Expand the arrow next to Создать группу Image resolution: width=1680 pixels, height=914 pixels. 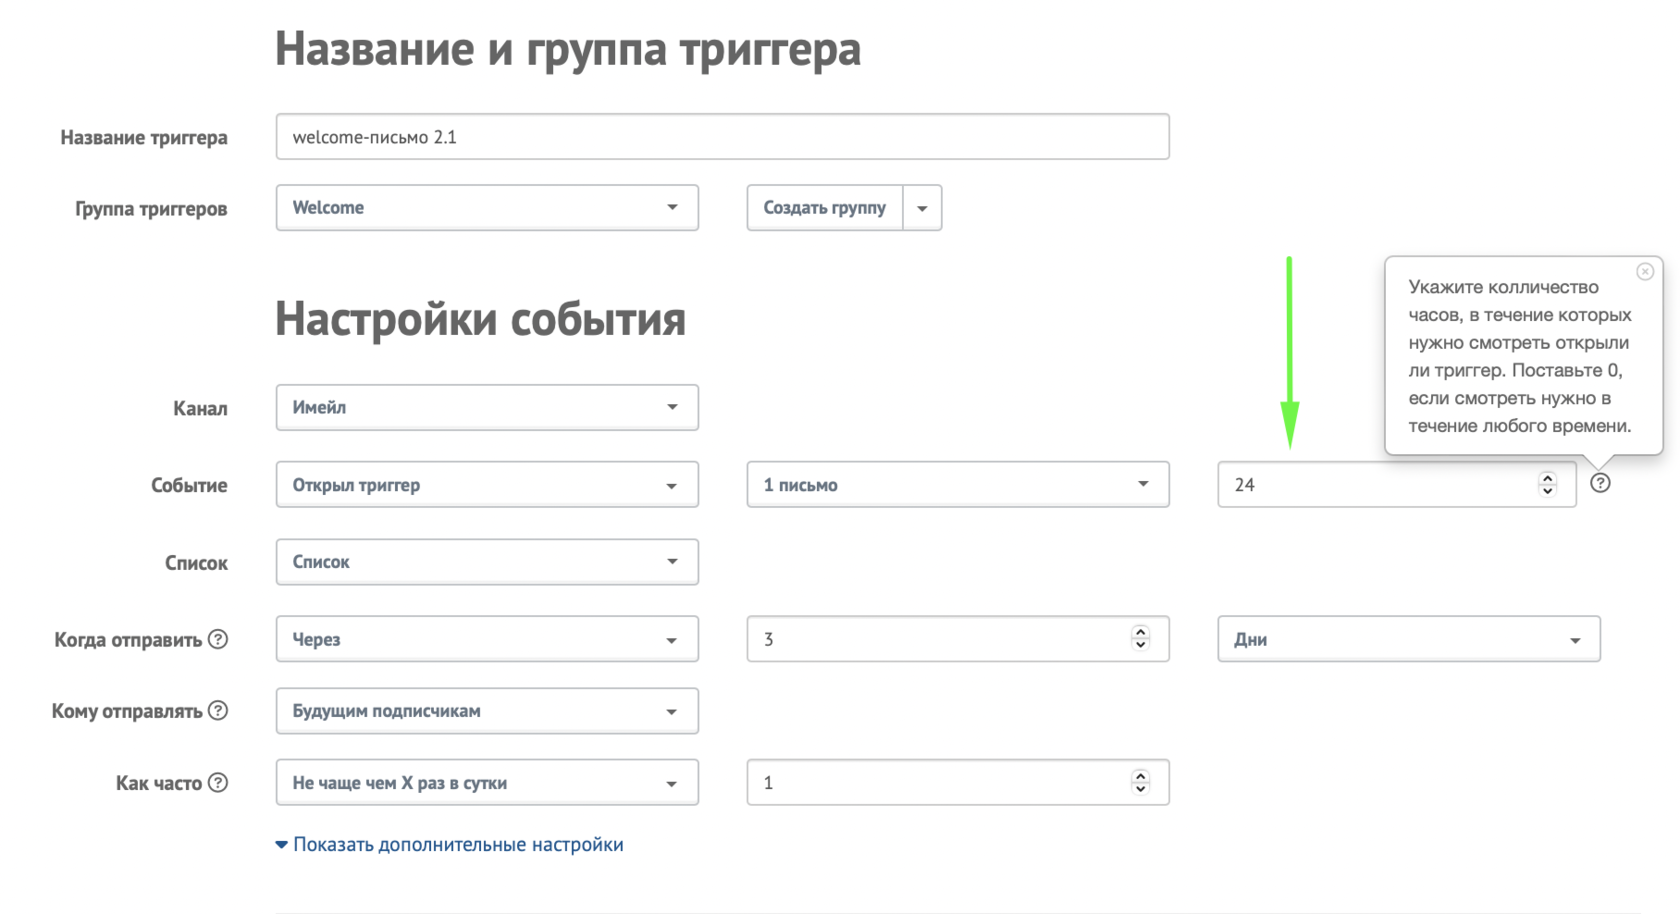pos(922,208)
